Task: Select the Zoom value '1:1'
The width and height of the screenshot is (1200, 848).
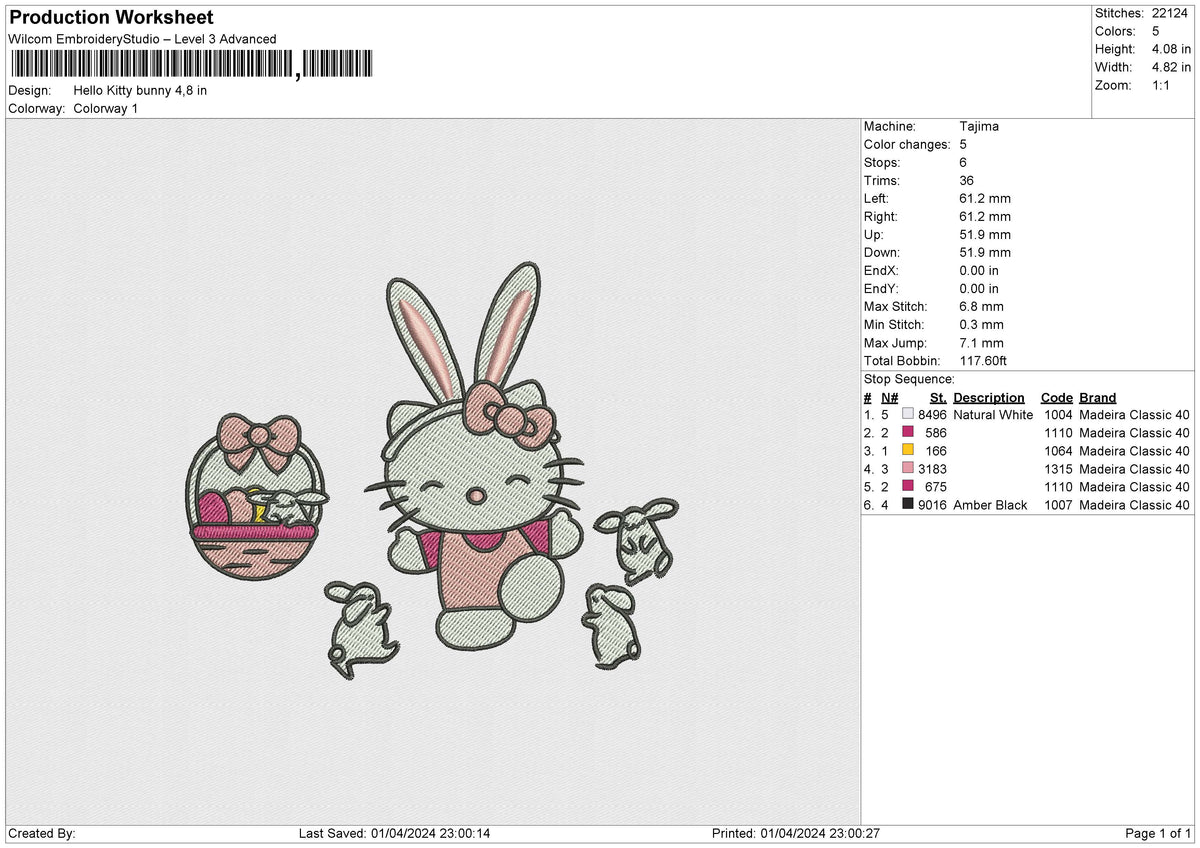Action: tap(1162, 85)
